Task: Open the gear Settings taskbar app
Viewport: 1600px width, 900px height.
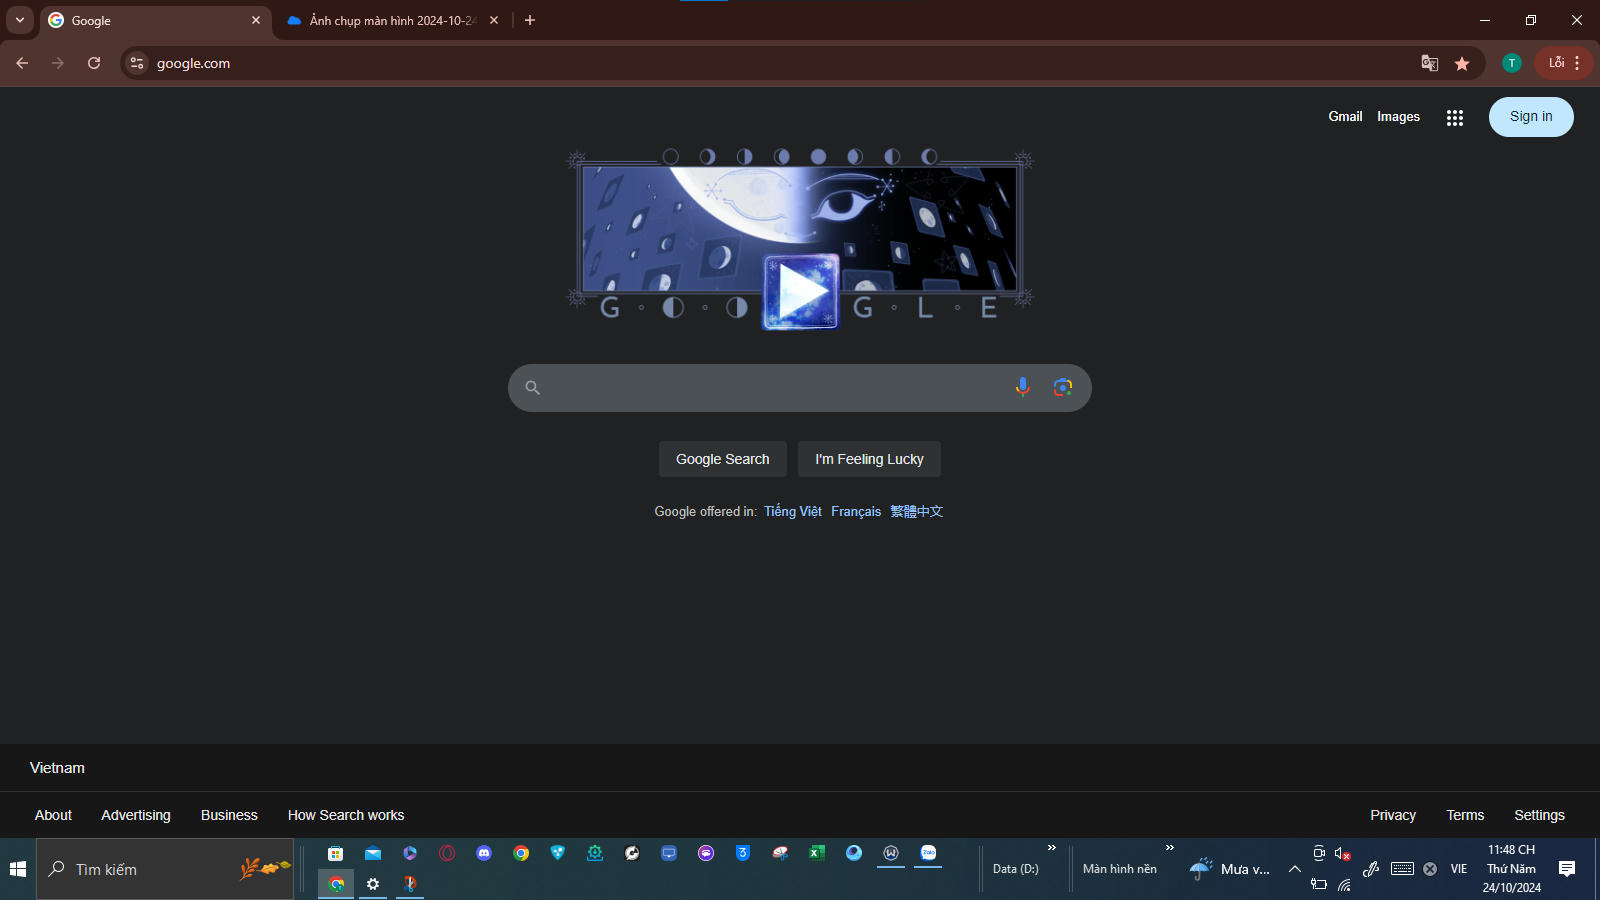Action: (x=373, y=884)
